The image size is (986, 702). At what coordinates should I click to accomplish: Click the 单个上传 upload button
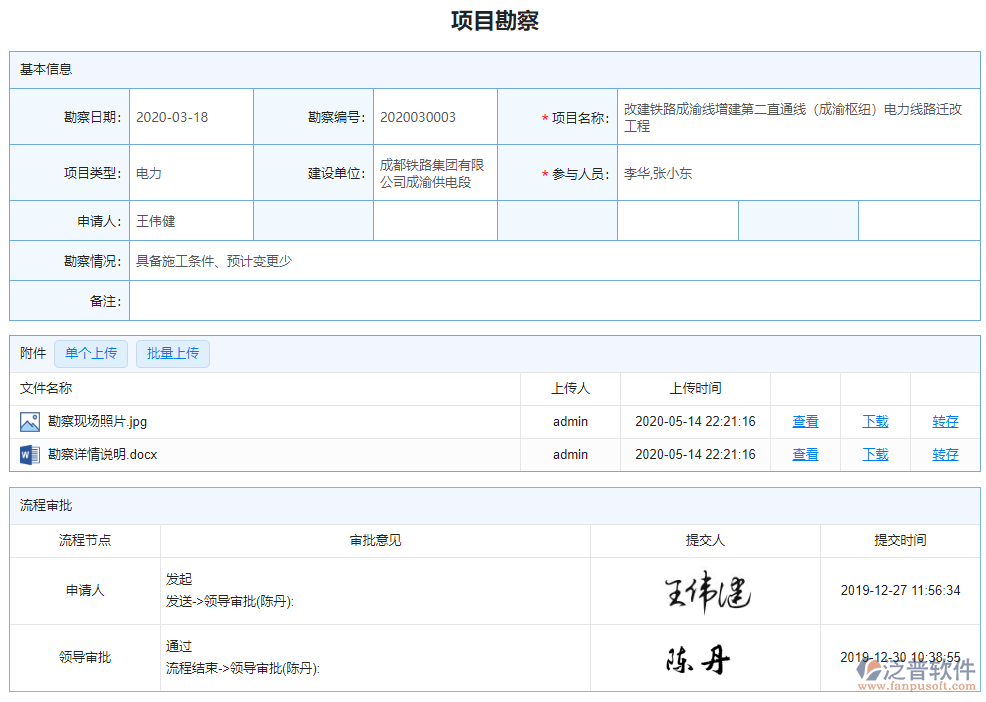(91, 353)
